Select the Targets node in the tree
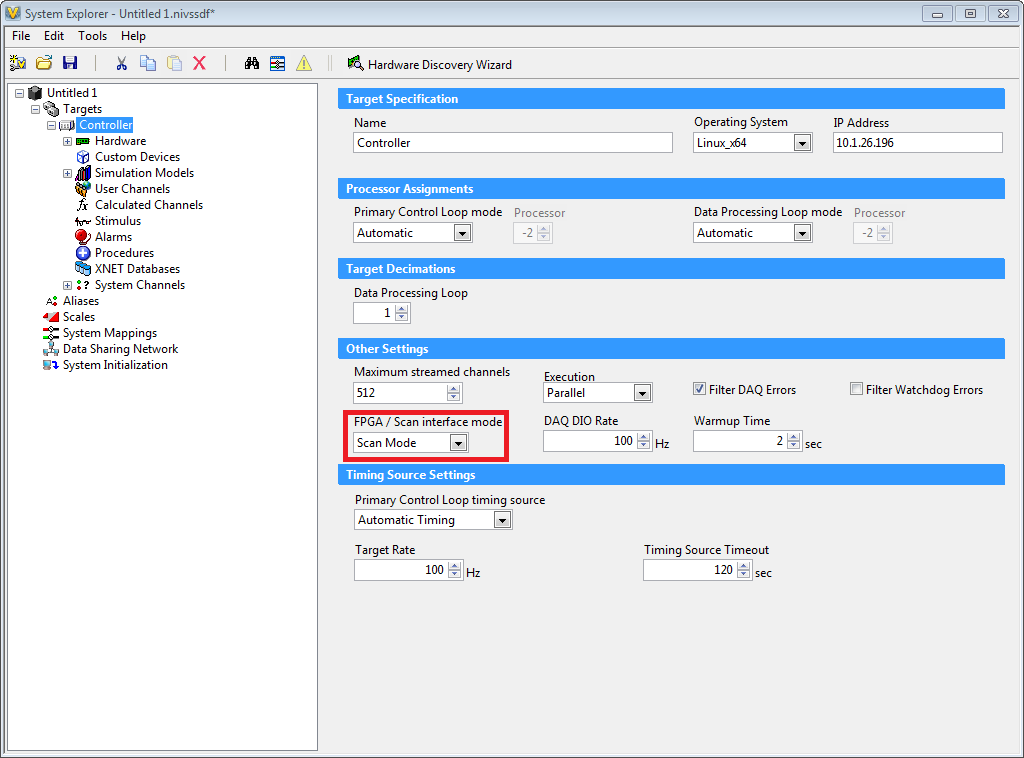Viewport: 1024px width, 758px height. (x=82, y=109)
